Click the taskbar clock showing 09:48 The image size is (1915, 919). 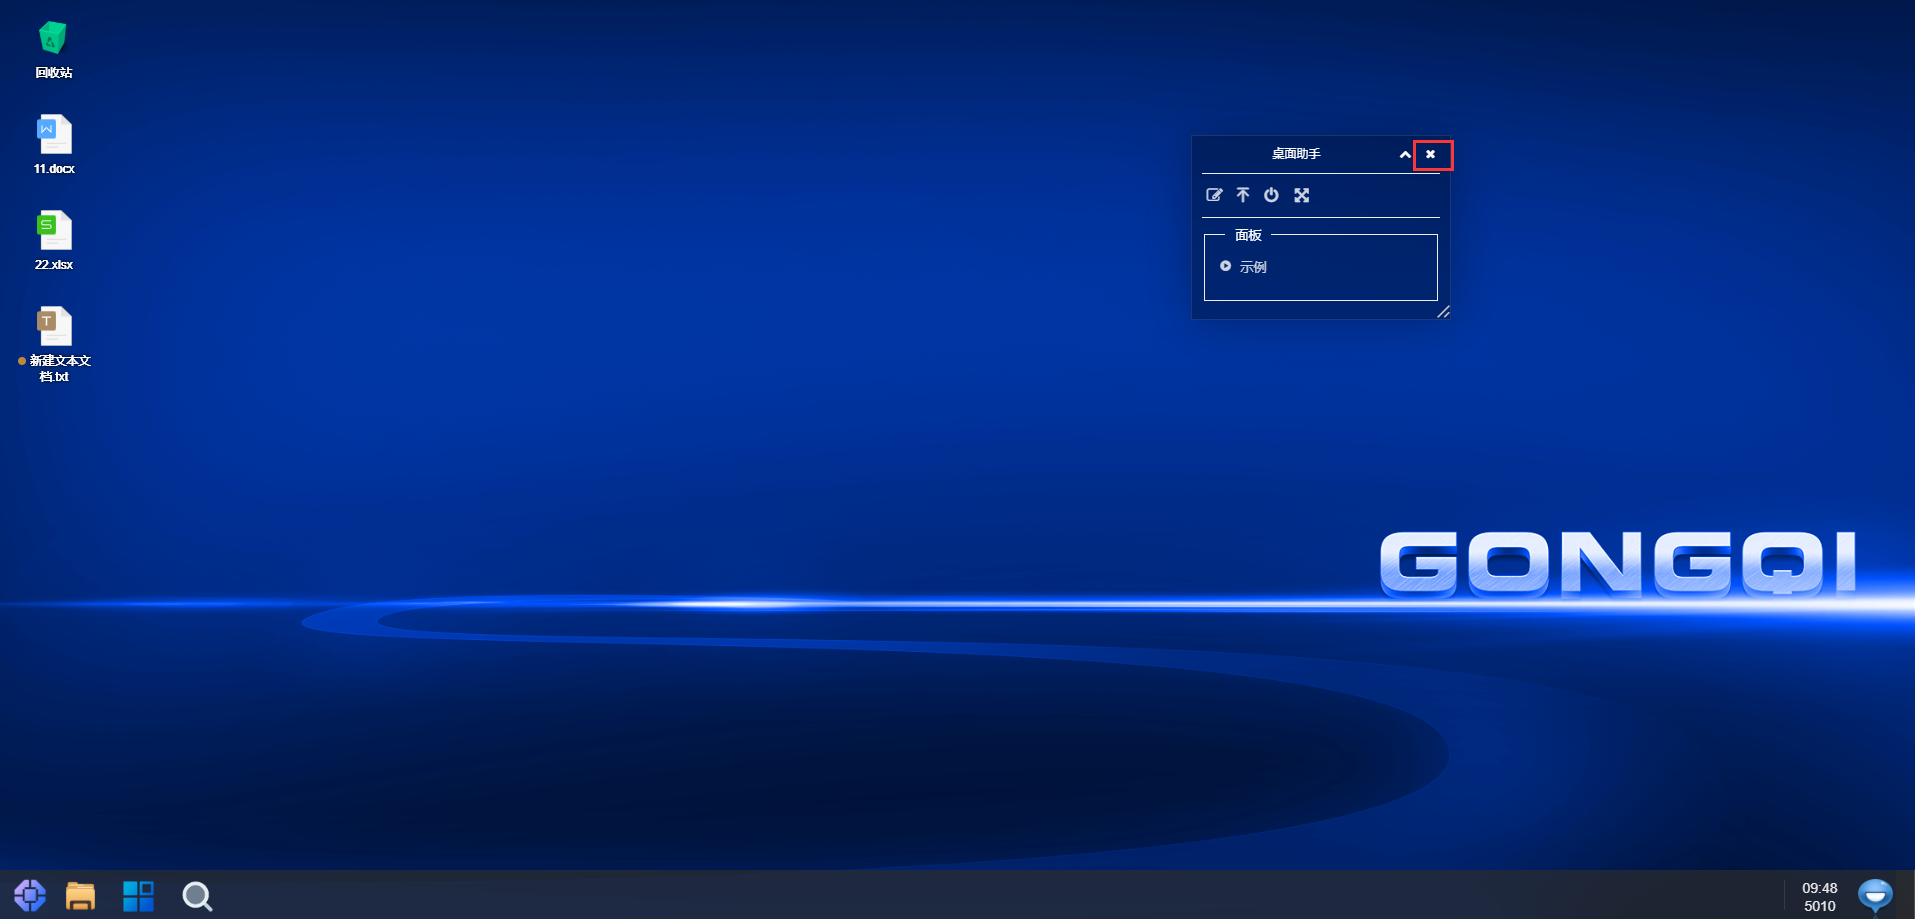coord(1819,888)
